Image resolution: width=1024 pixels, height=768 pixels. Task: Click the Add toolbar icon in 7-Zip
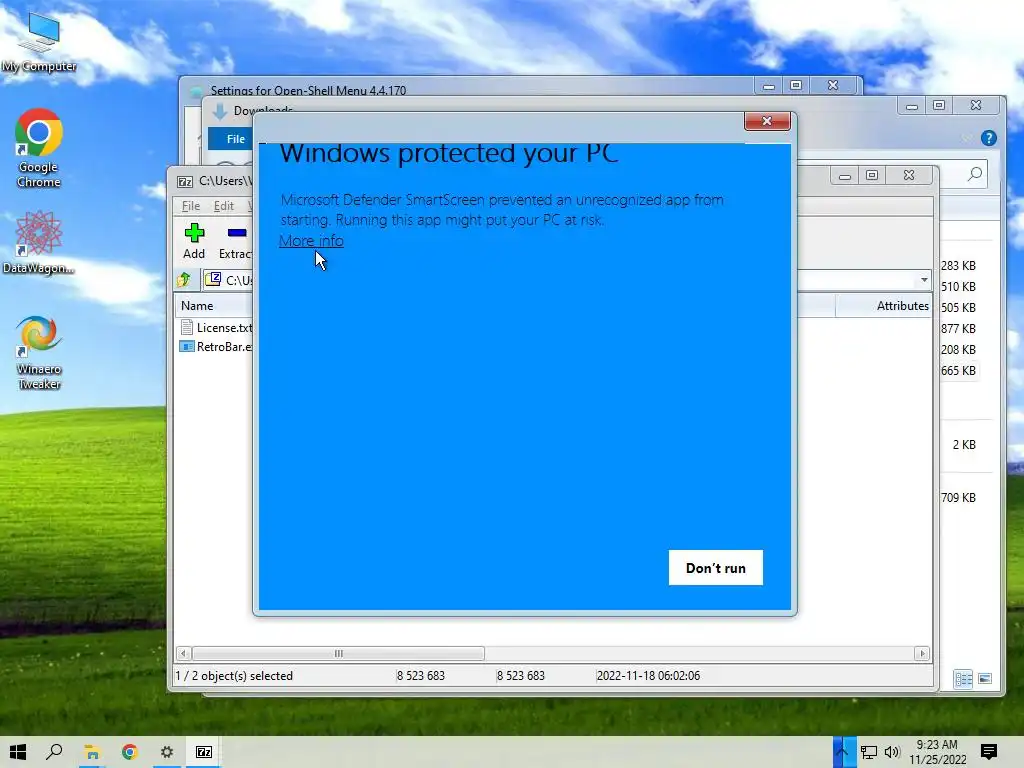coord(194,240)
